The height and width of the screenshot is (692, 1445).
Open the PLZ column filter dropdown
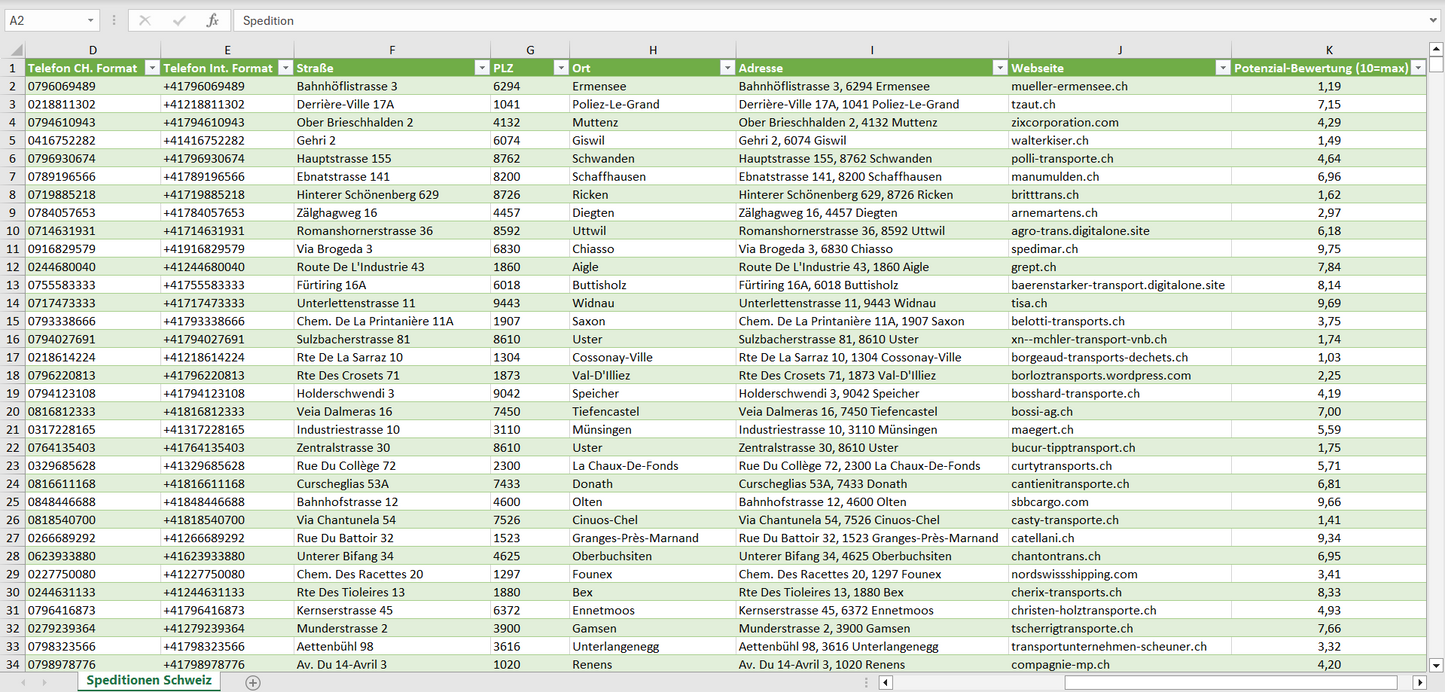(558, 68)
